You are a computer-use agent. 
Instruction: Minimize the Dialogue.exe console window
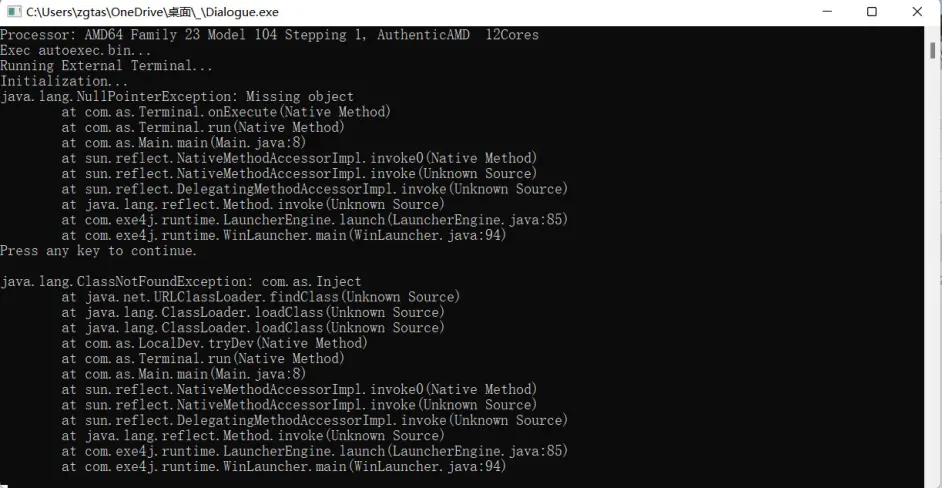click(x=826, y=12)
